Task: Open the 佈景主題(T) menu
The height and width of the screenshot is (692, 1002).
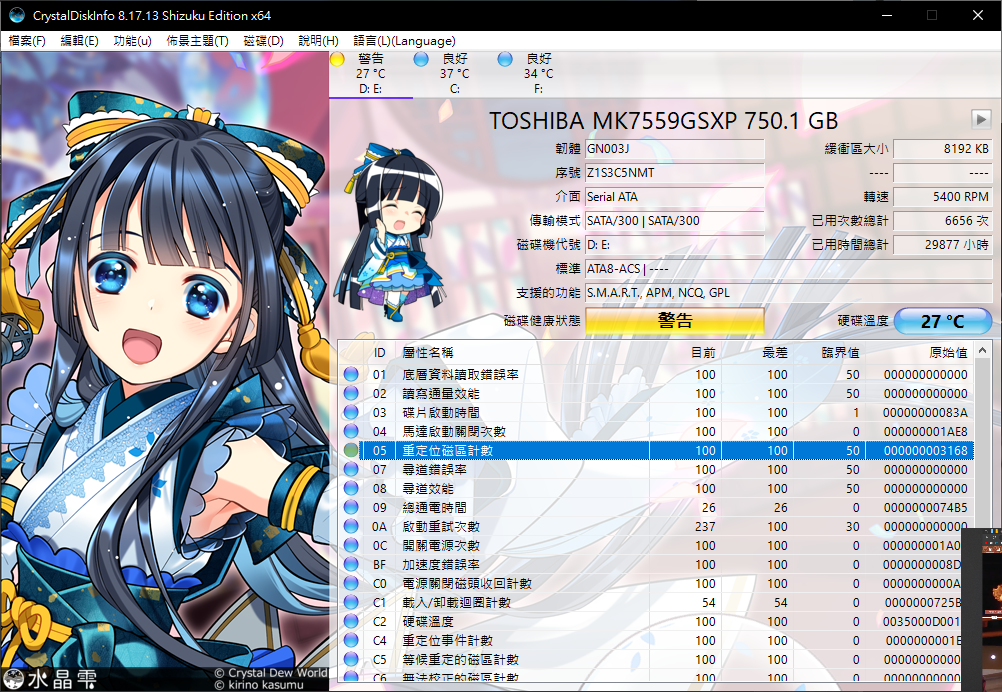Action: click(197, 41)
